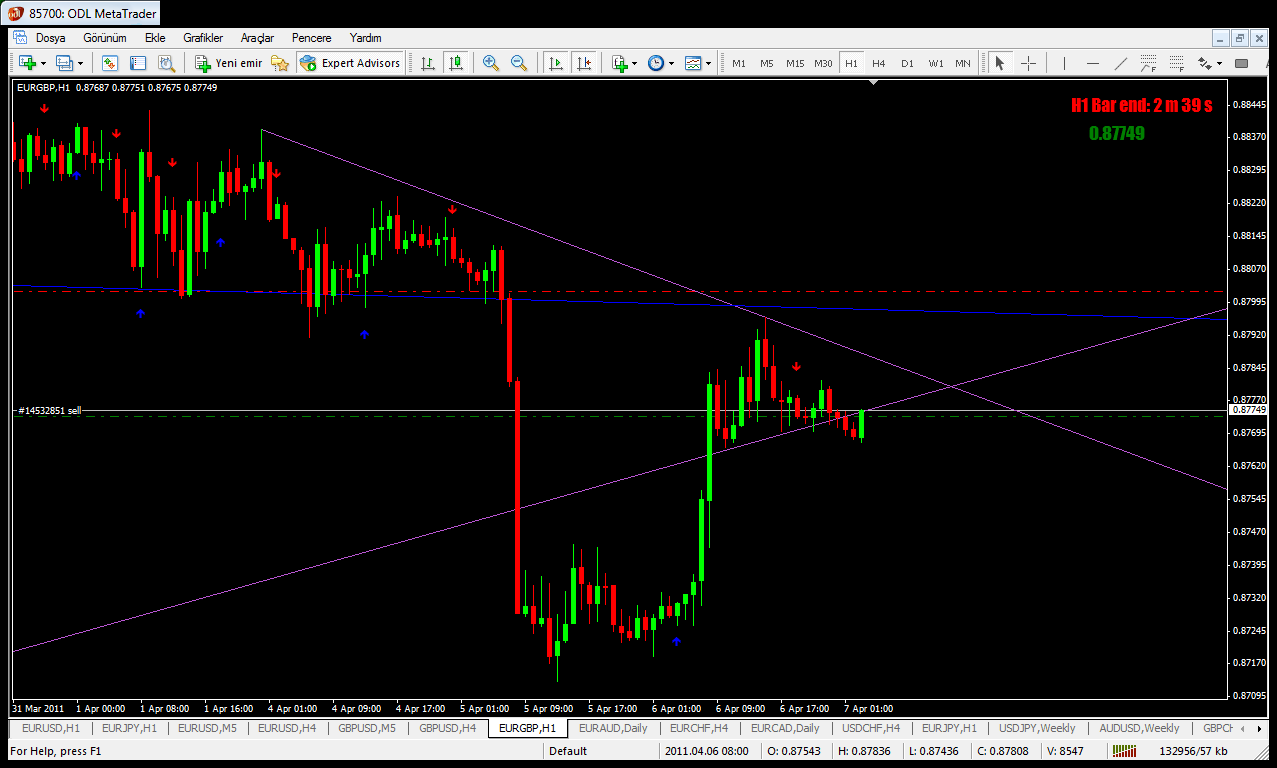Toggle Chart Shift from the right edge

(584, 63)
